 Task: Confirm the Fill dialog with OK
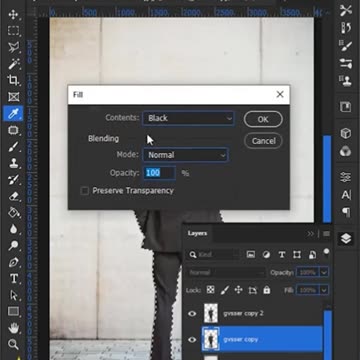[x=263, y=119]
